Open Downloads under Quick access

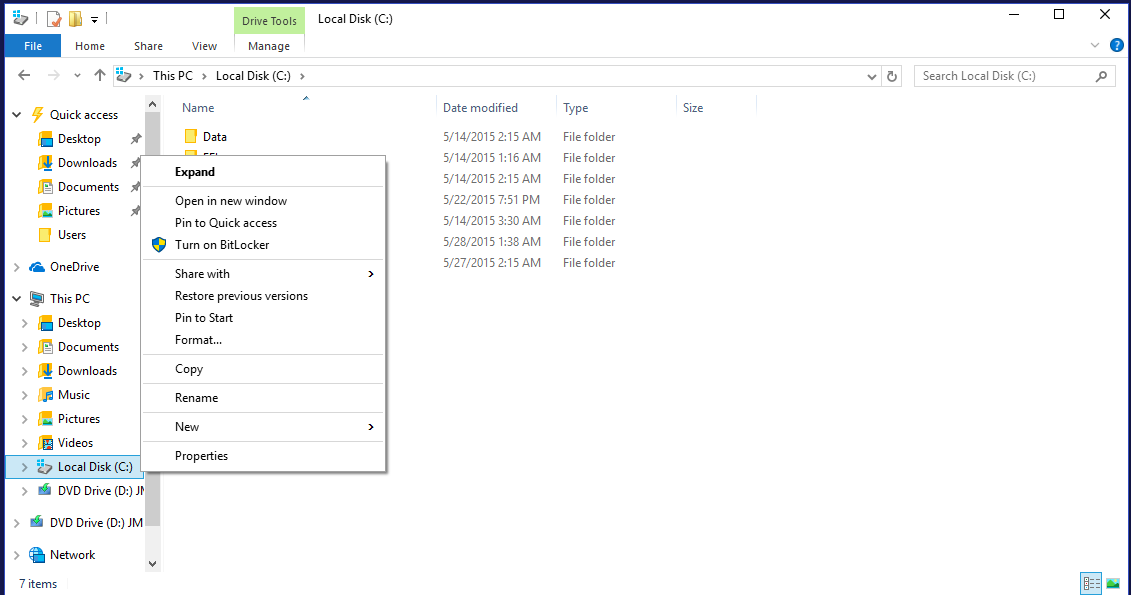[x=87, y=163]
